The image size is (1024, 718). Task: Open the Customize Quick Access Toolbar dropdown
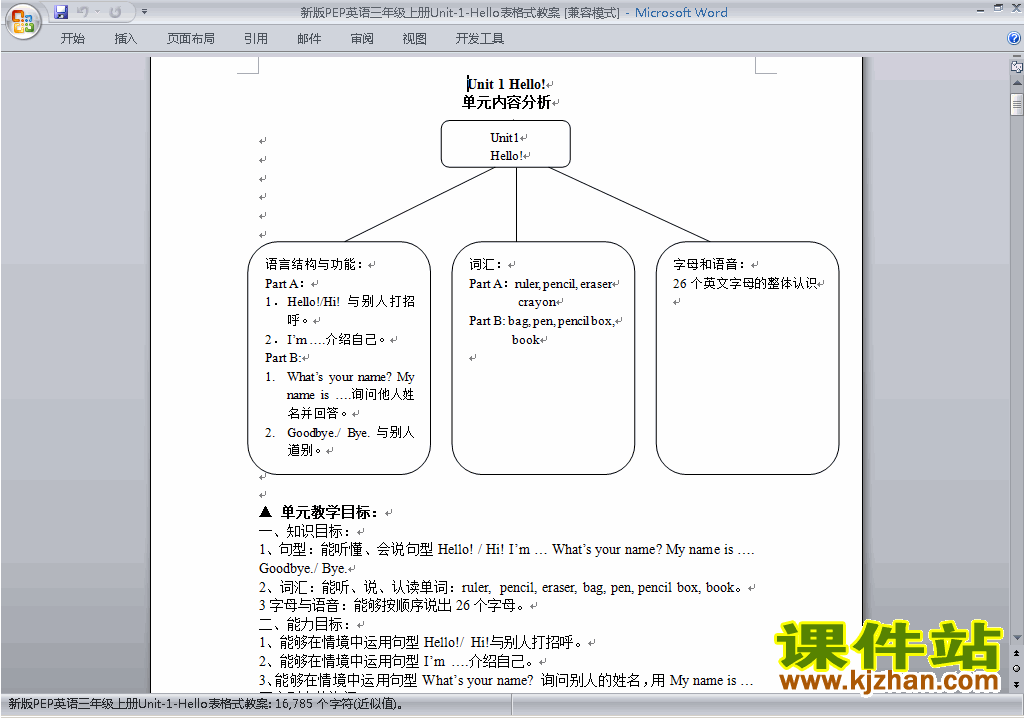click(x=144, y=12)
